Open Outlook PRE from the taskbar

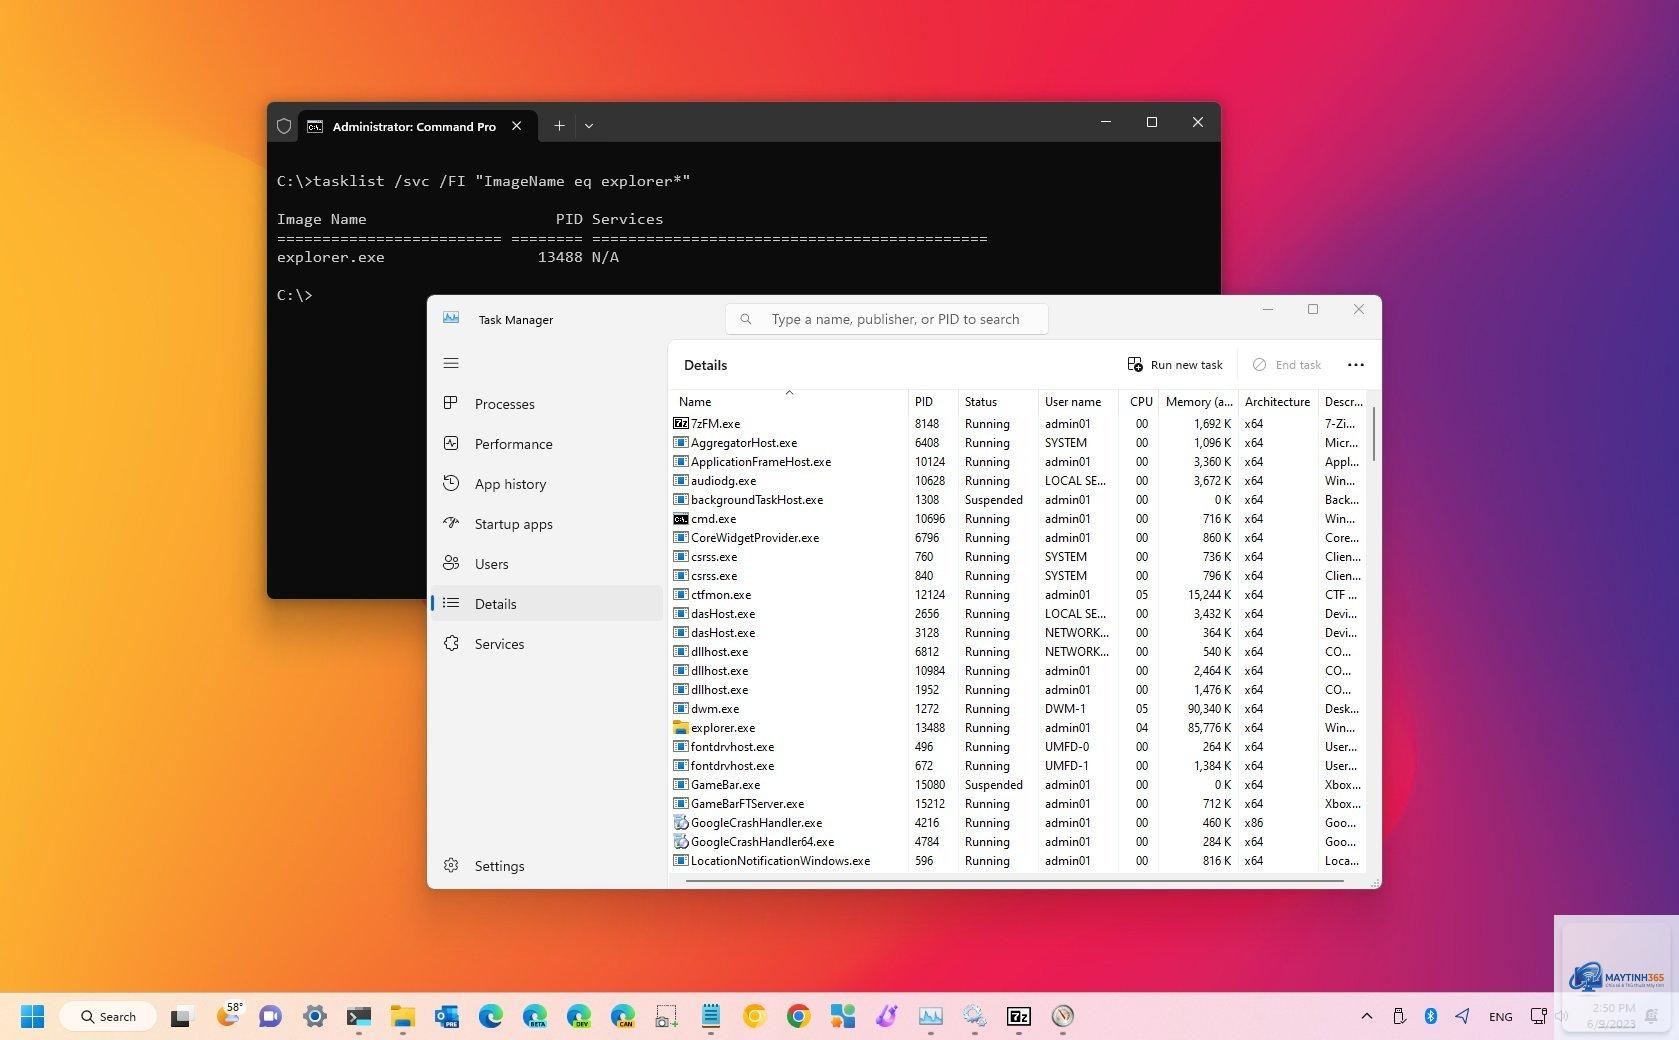(x=447, y=1016)
